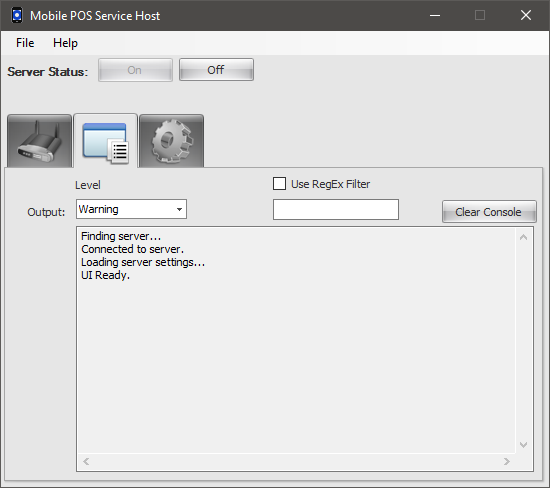Open the gear settings tab
The width and height of the screenshot is (550, 488).
172,141
